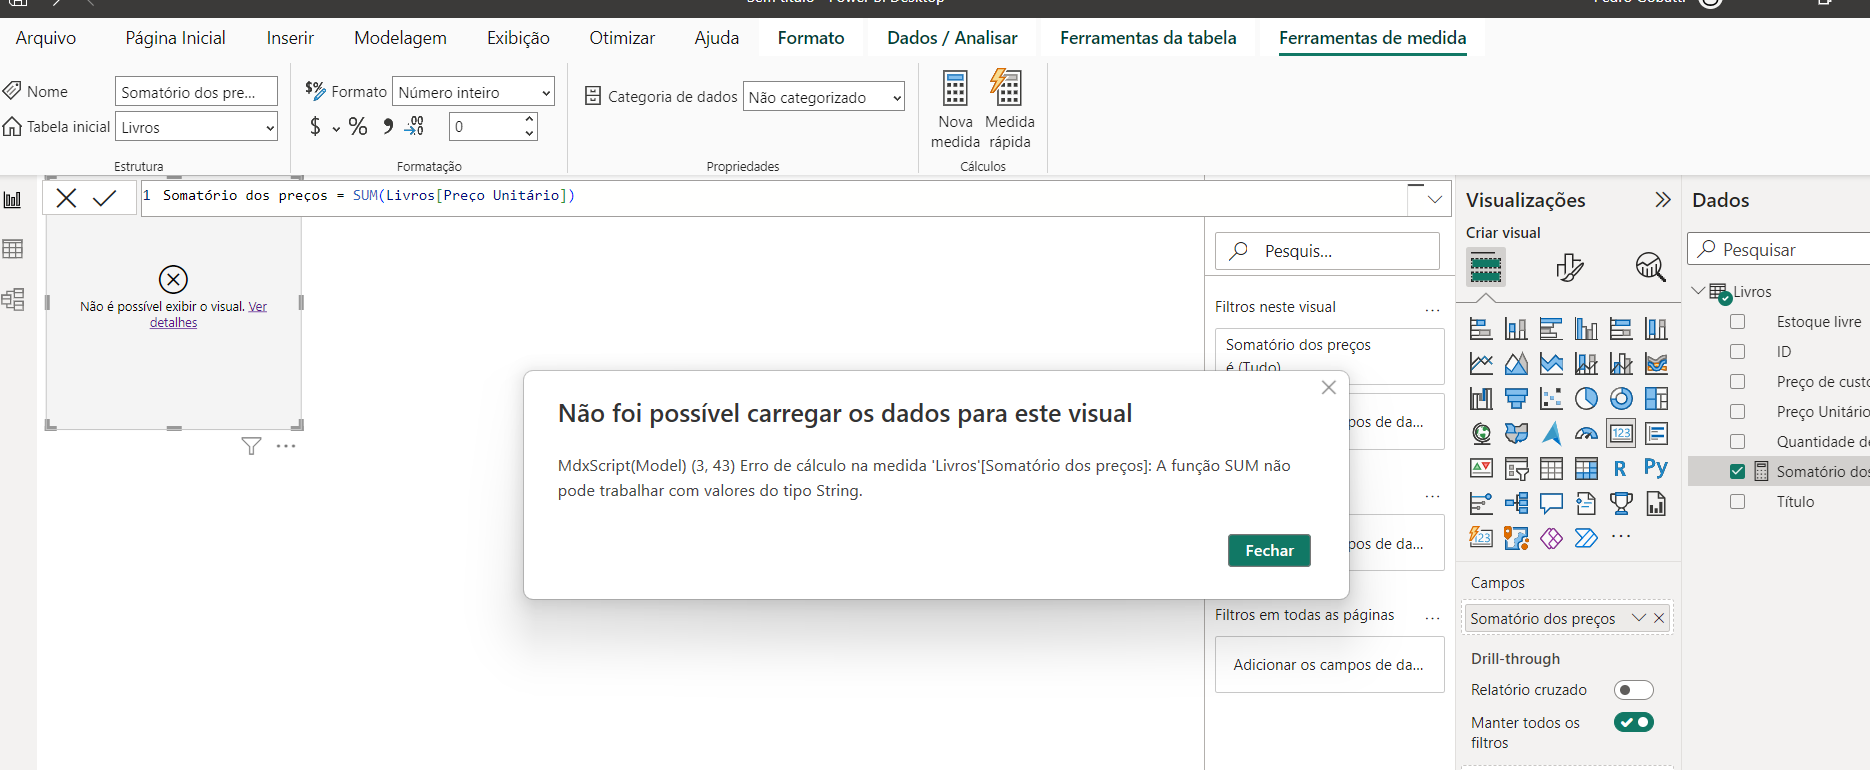Click Medida rápida in the ribbon
This screenshot has height=770, width=1870.
click(1009, 110)
